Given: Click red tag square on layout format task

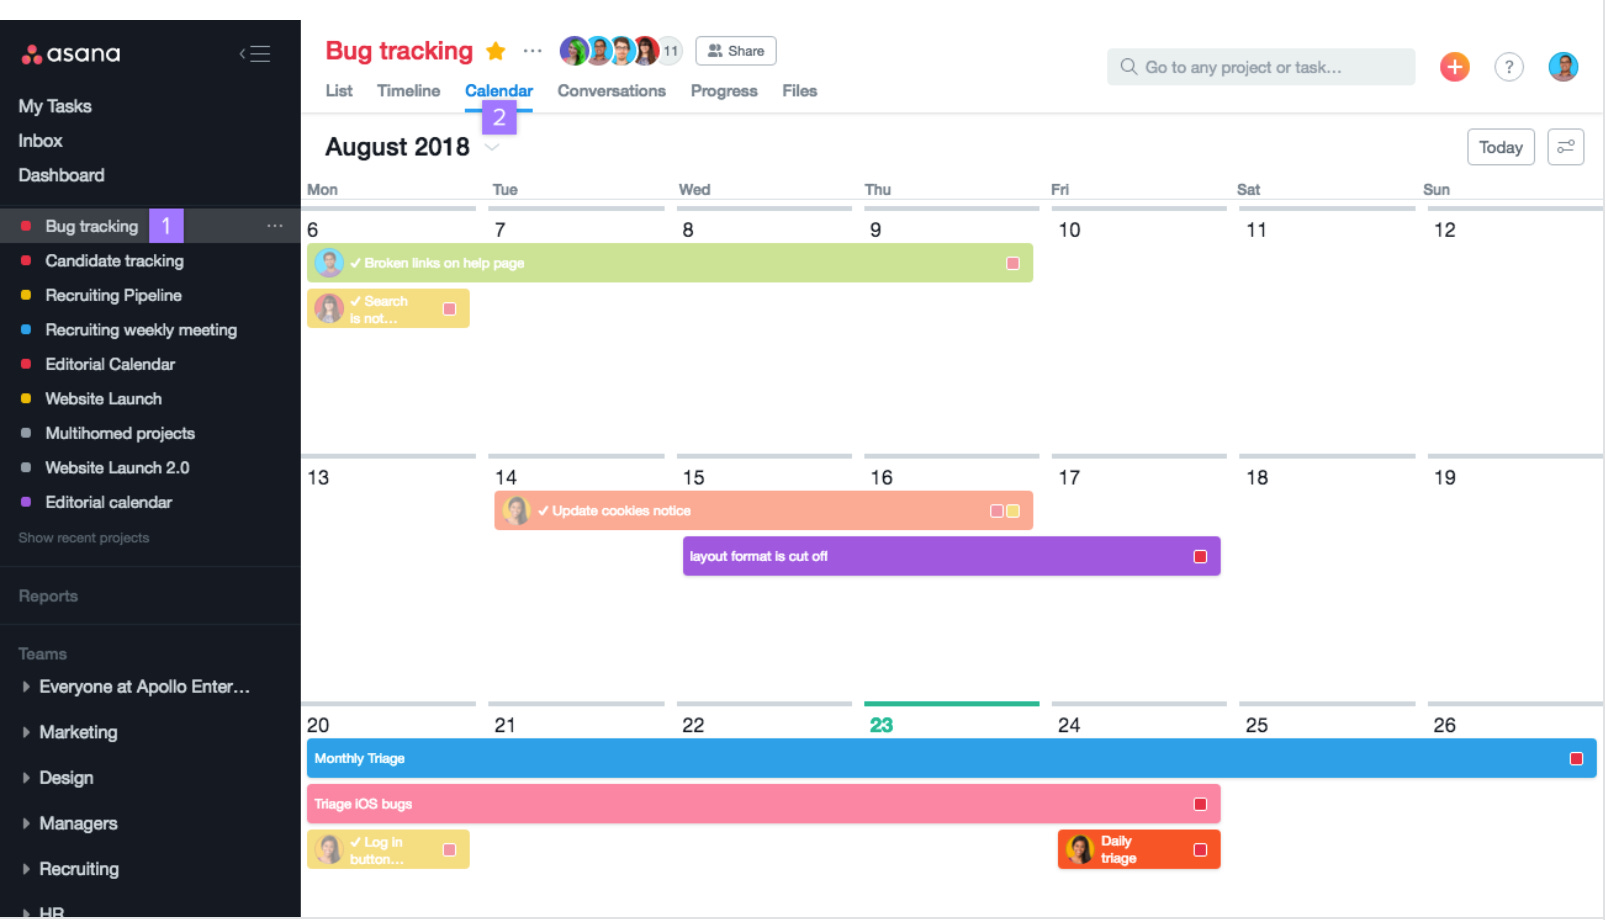Looking at the screenshot, I should (1200, 557).
